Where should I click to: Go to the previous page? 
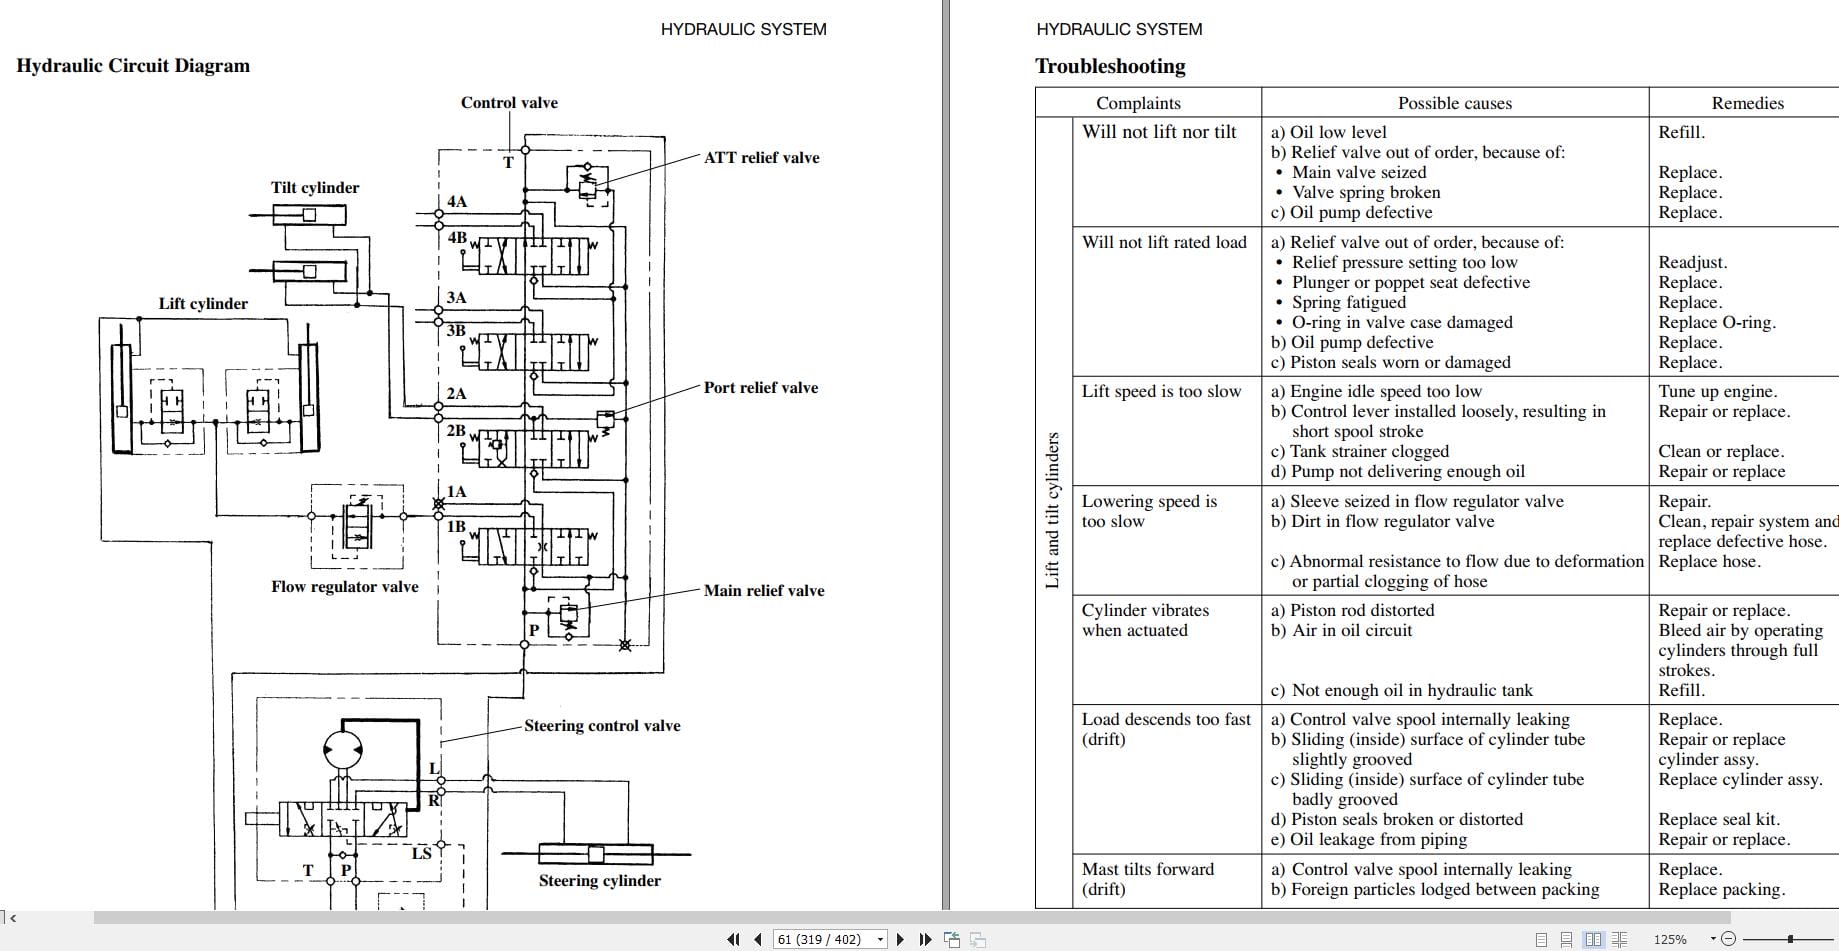click(758, 939)
